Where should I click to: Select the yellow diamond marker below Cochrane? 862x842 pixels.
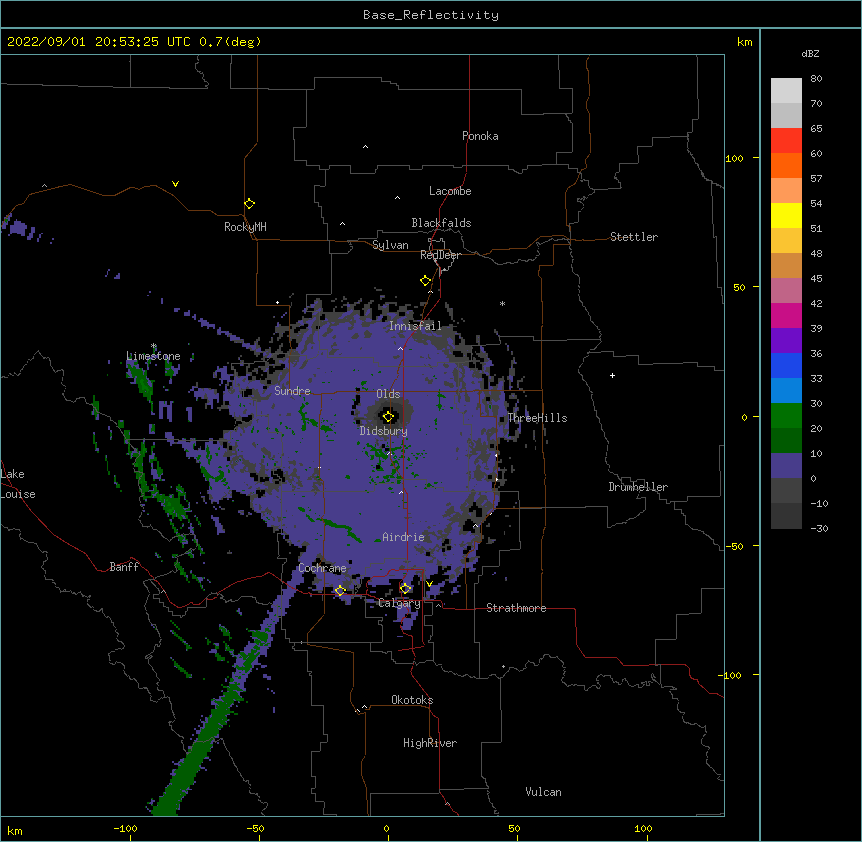tap(340, 590)
